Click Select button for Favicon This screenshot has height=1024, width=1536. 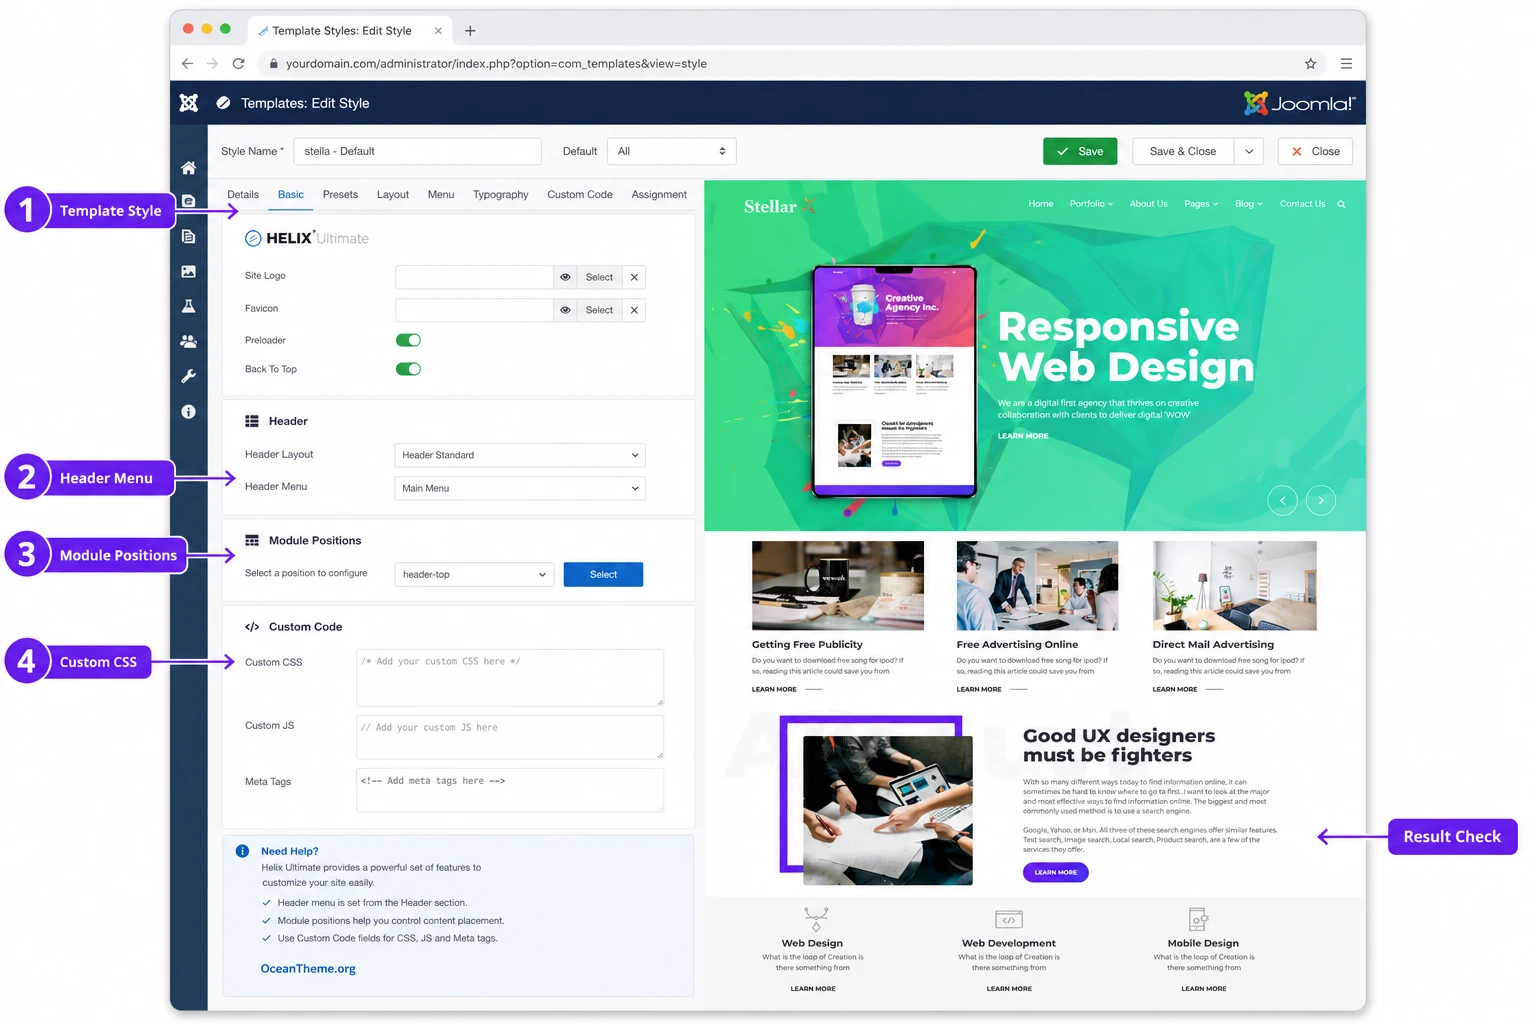pos(599,310)
